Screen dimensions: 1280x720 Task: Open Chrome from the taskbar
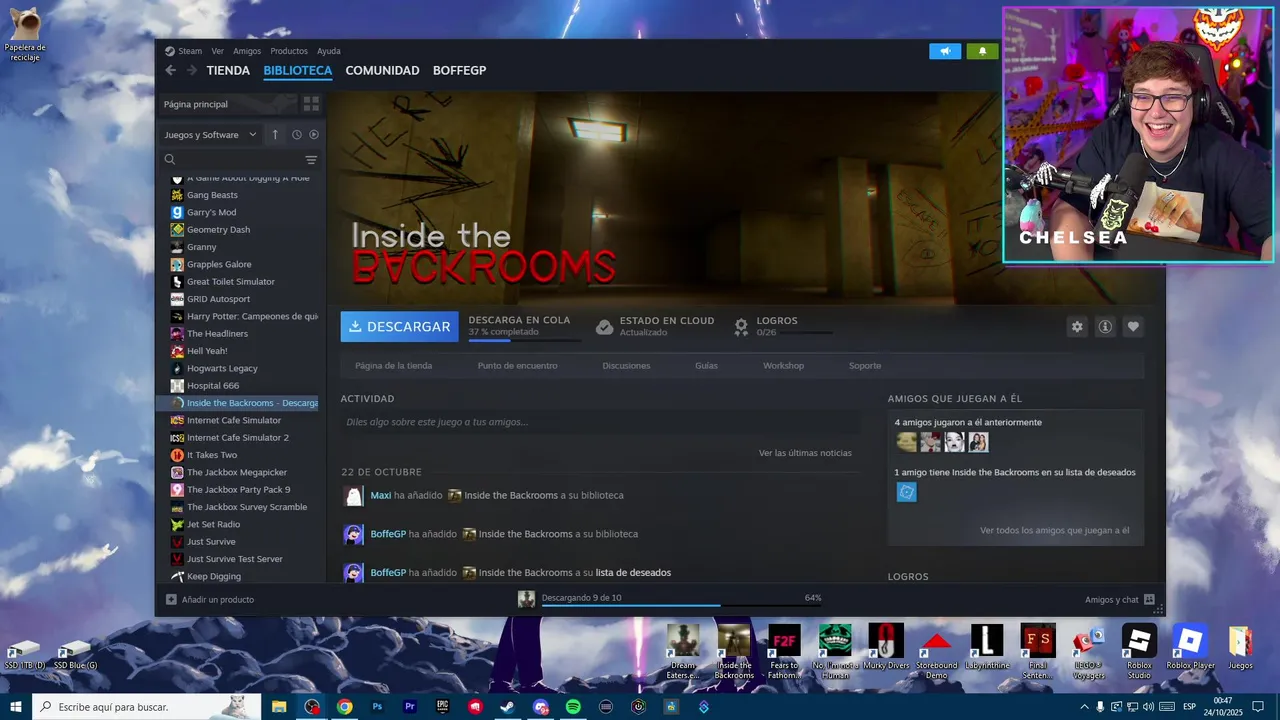345,707
